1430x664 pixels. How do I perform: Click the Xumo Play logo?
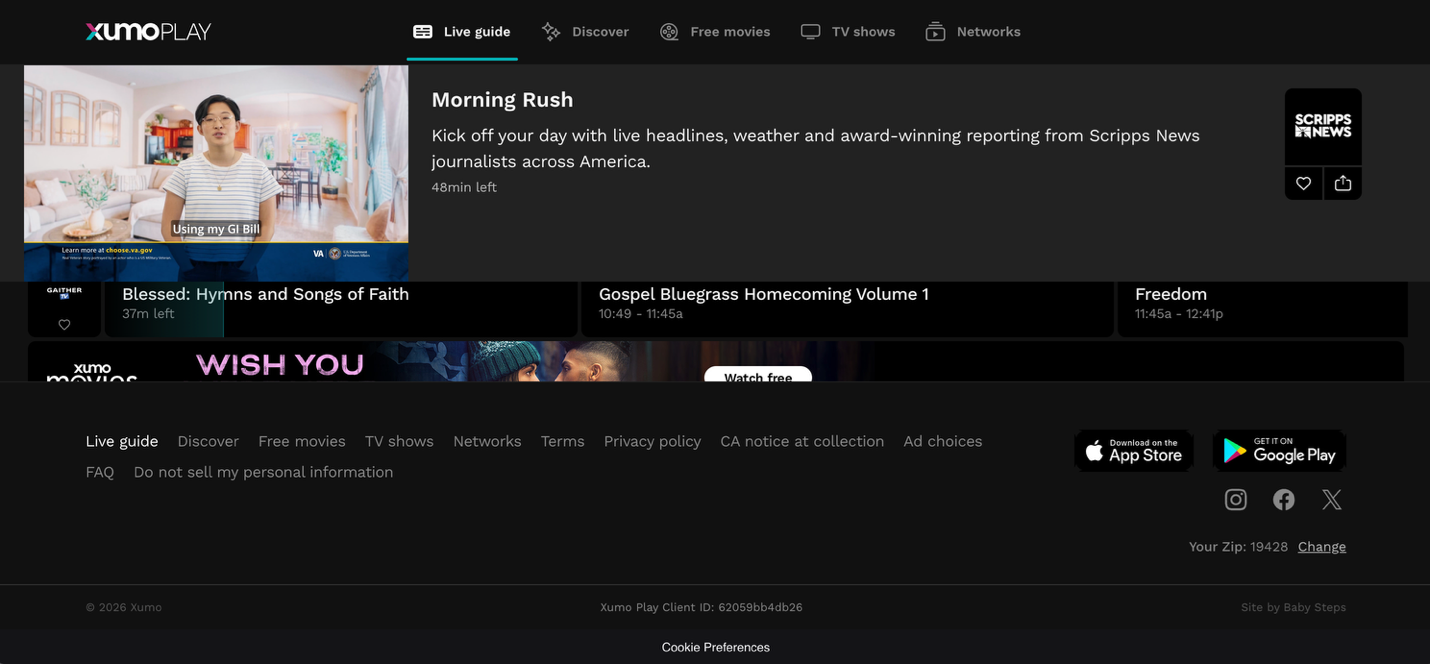(x=148, y=32)
